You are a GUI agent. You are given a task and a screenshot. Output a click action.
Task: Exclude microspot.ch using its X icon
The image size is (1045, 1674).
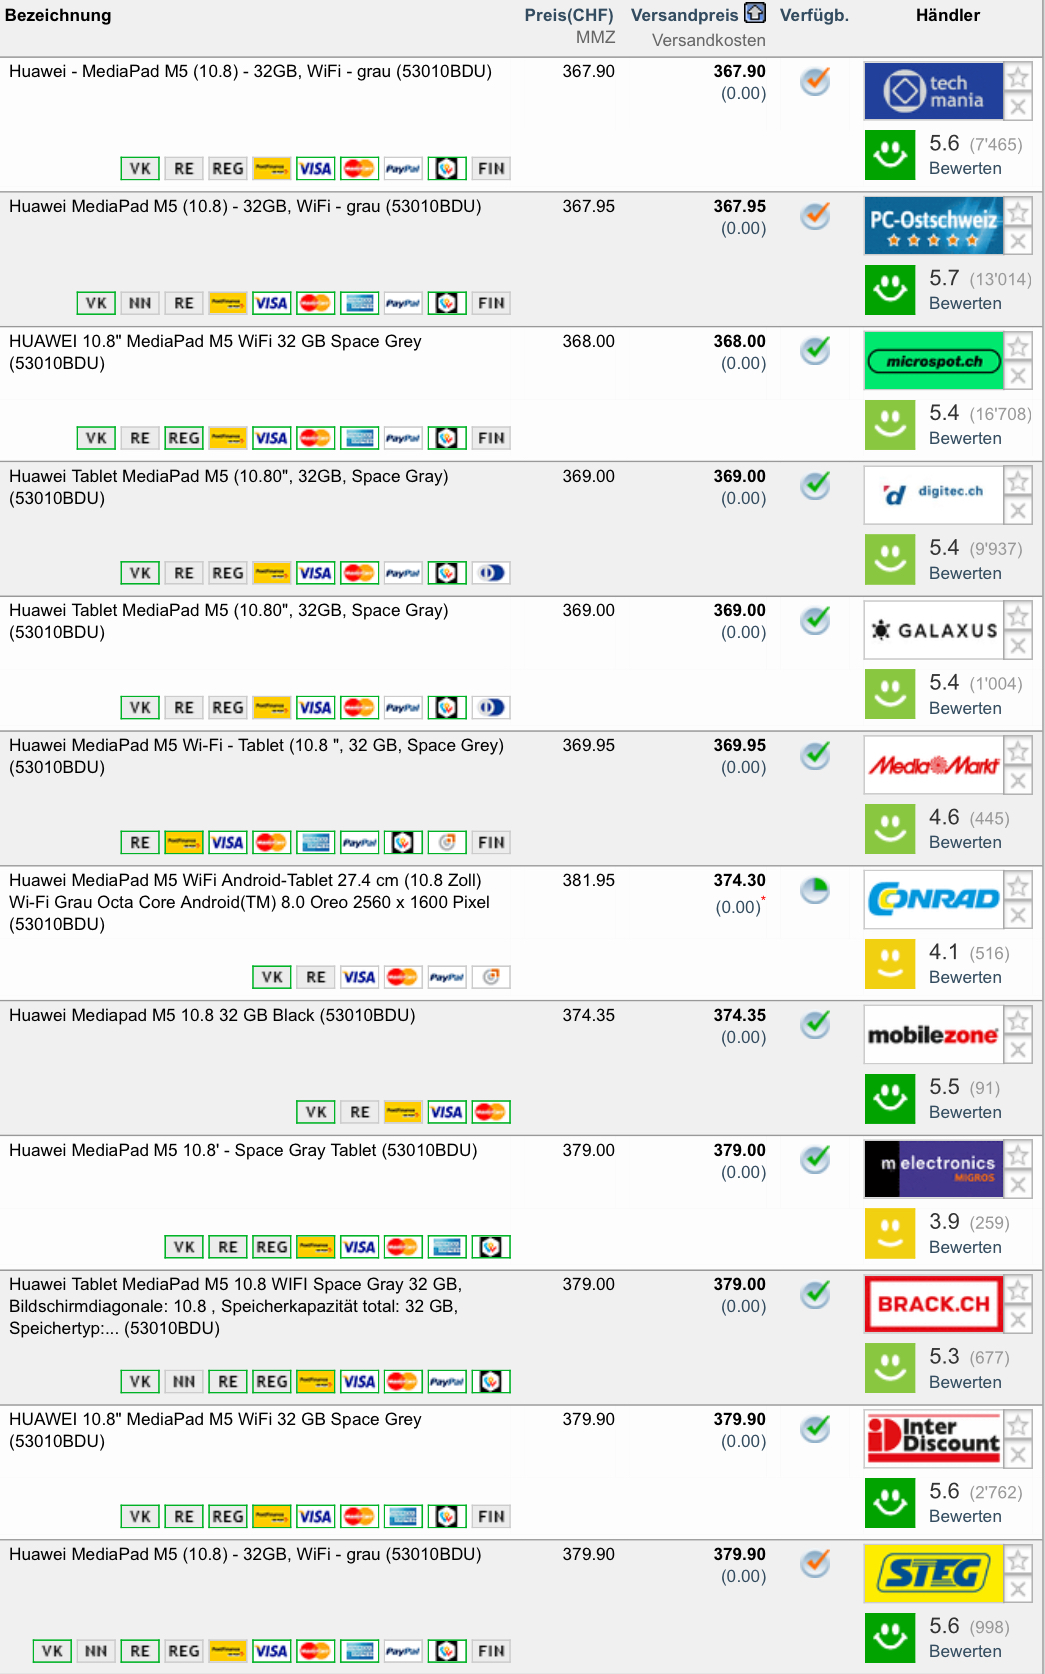click(1018, 376)
